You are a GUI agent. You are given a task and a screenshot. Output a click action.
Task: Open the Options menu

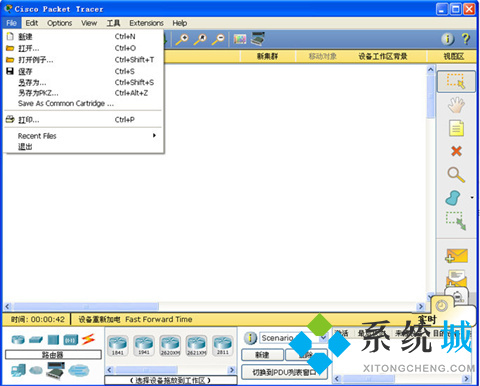[59, 23]
